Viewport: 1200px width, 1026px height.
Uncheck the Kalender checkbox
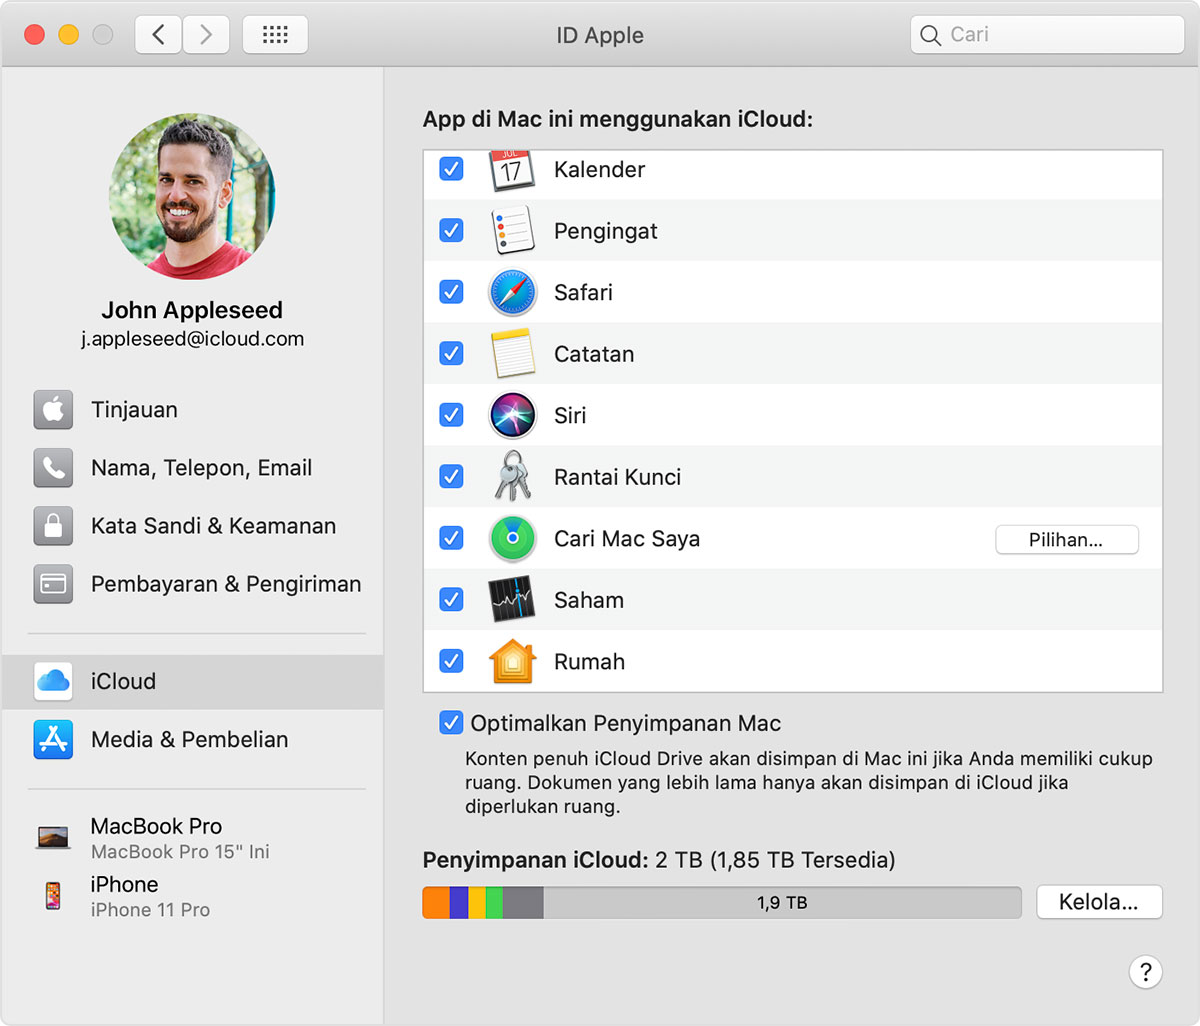point(451,169)
